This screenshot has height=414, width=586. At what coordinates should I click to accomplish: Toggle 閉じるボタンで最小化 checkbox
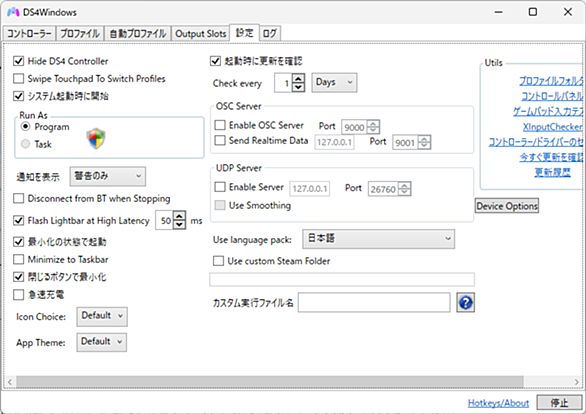click(18, 277)
